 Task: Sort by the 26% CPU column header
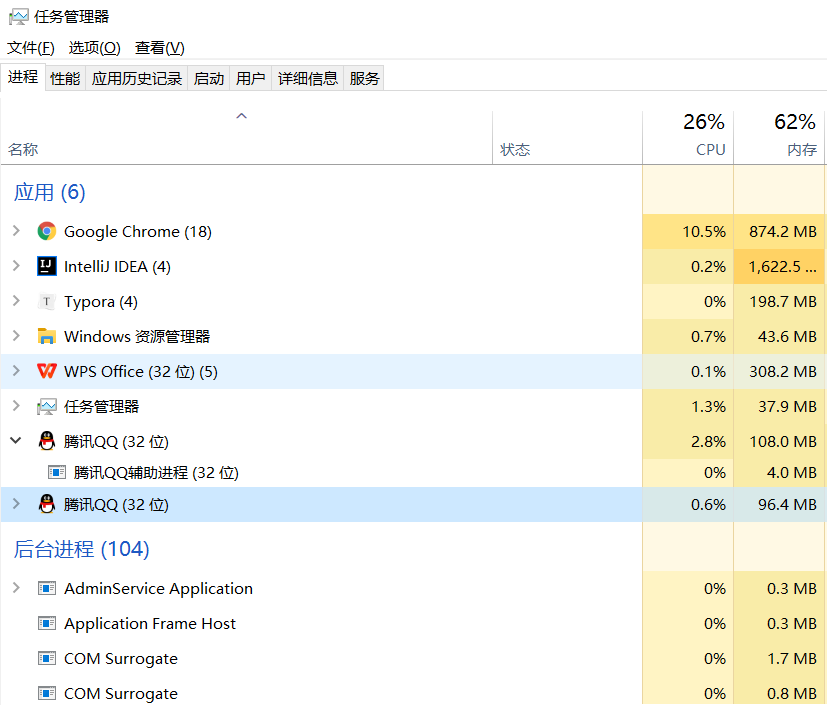pyautogui.click(x=688, y=138)
